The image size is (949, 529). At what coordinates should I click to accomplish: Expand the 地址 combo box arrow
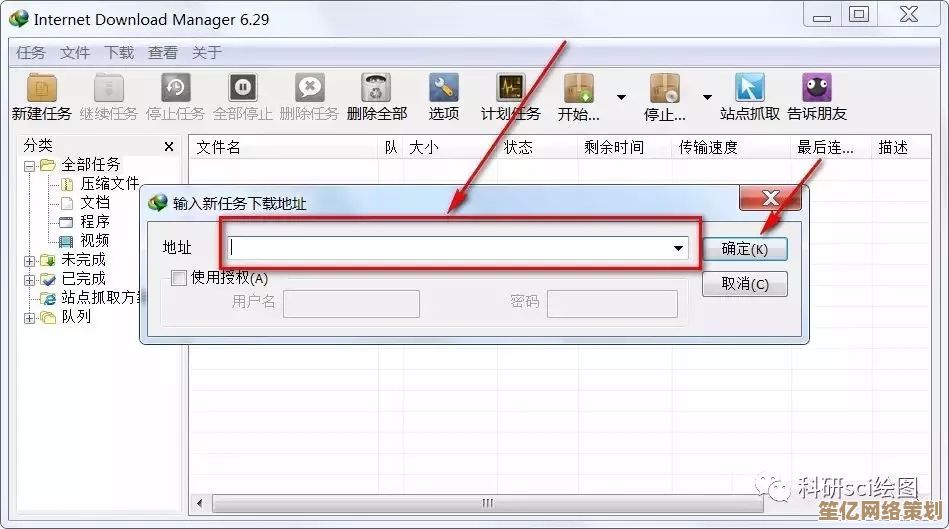coord(678,248)
